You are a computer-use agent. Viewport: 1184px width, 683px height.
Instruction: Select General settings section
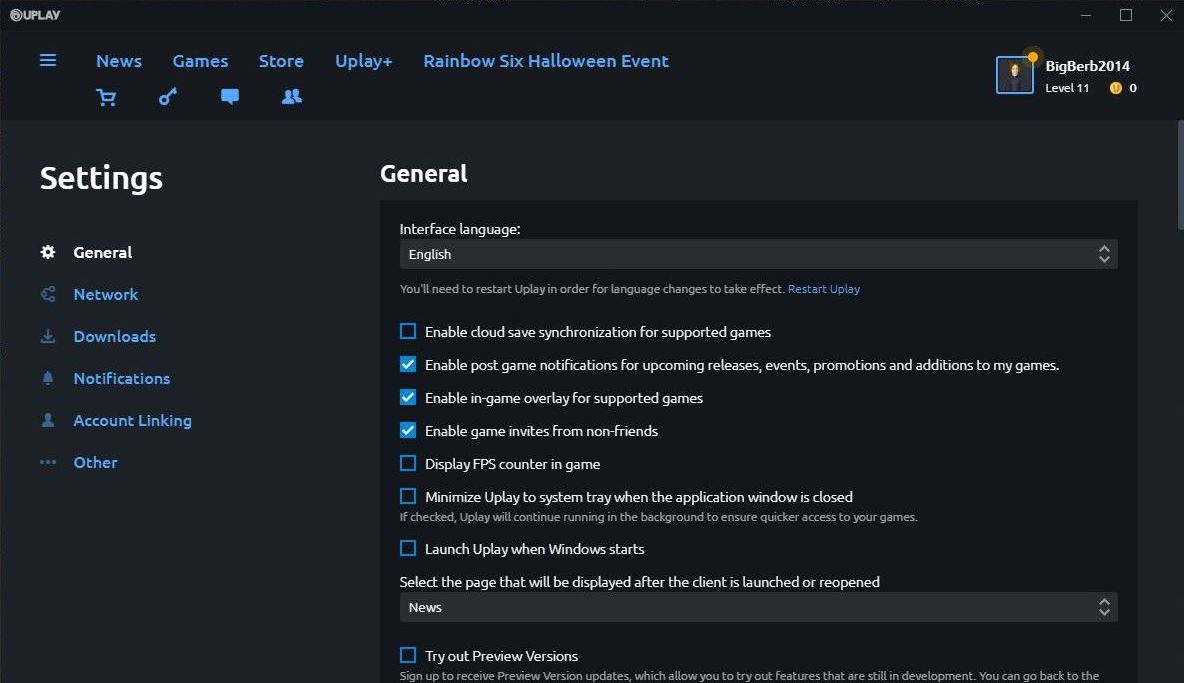pyautogui.click(x=103, y=252)
